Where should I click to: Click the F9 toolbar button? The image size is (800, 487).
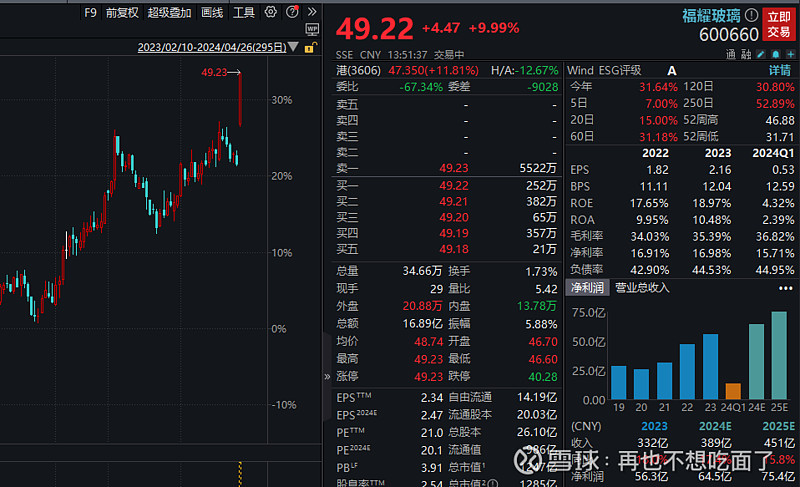90,12
